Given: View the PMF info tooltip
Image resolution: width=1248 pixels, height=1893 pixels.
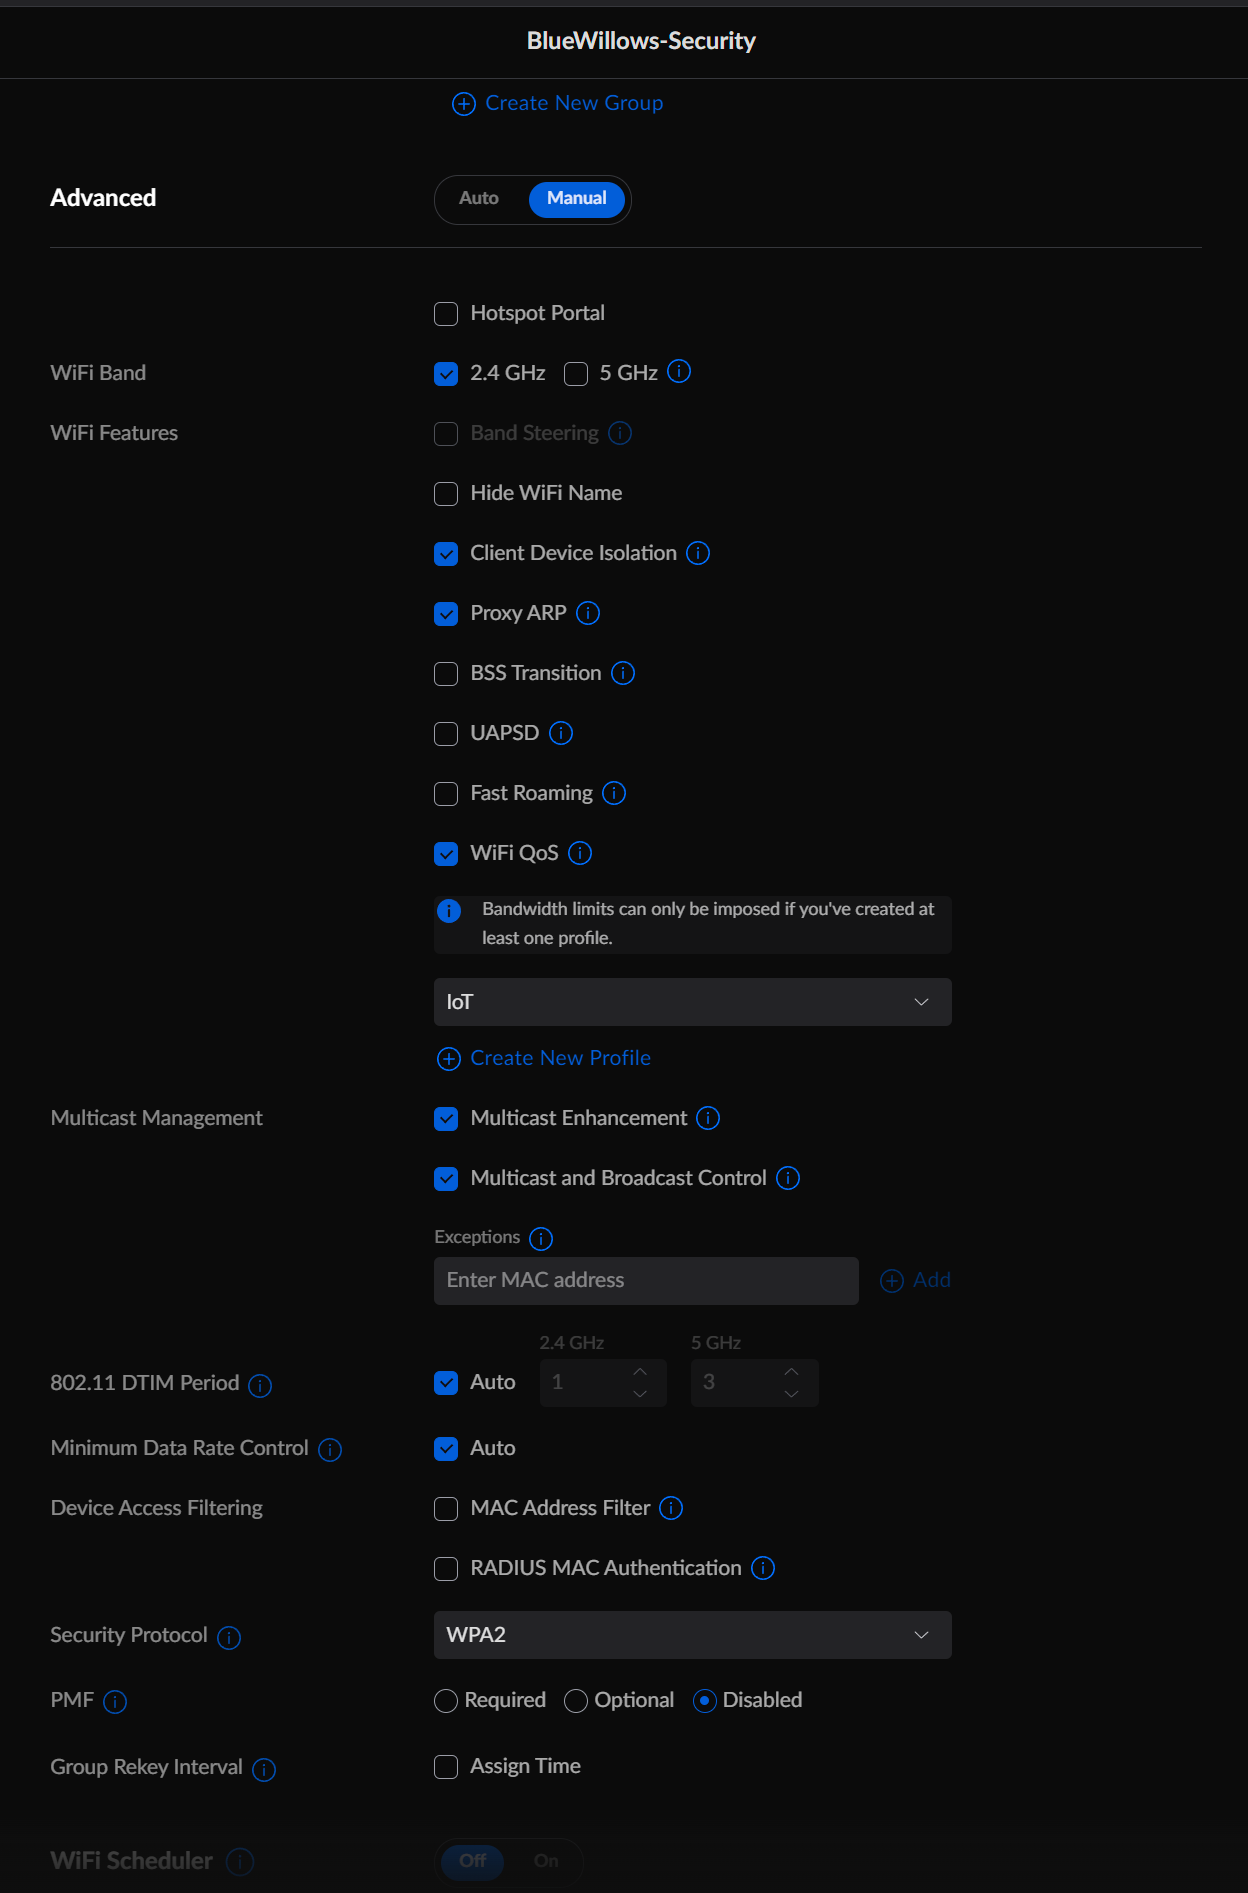Looking at the screenshot, I should 116,1702.
